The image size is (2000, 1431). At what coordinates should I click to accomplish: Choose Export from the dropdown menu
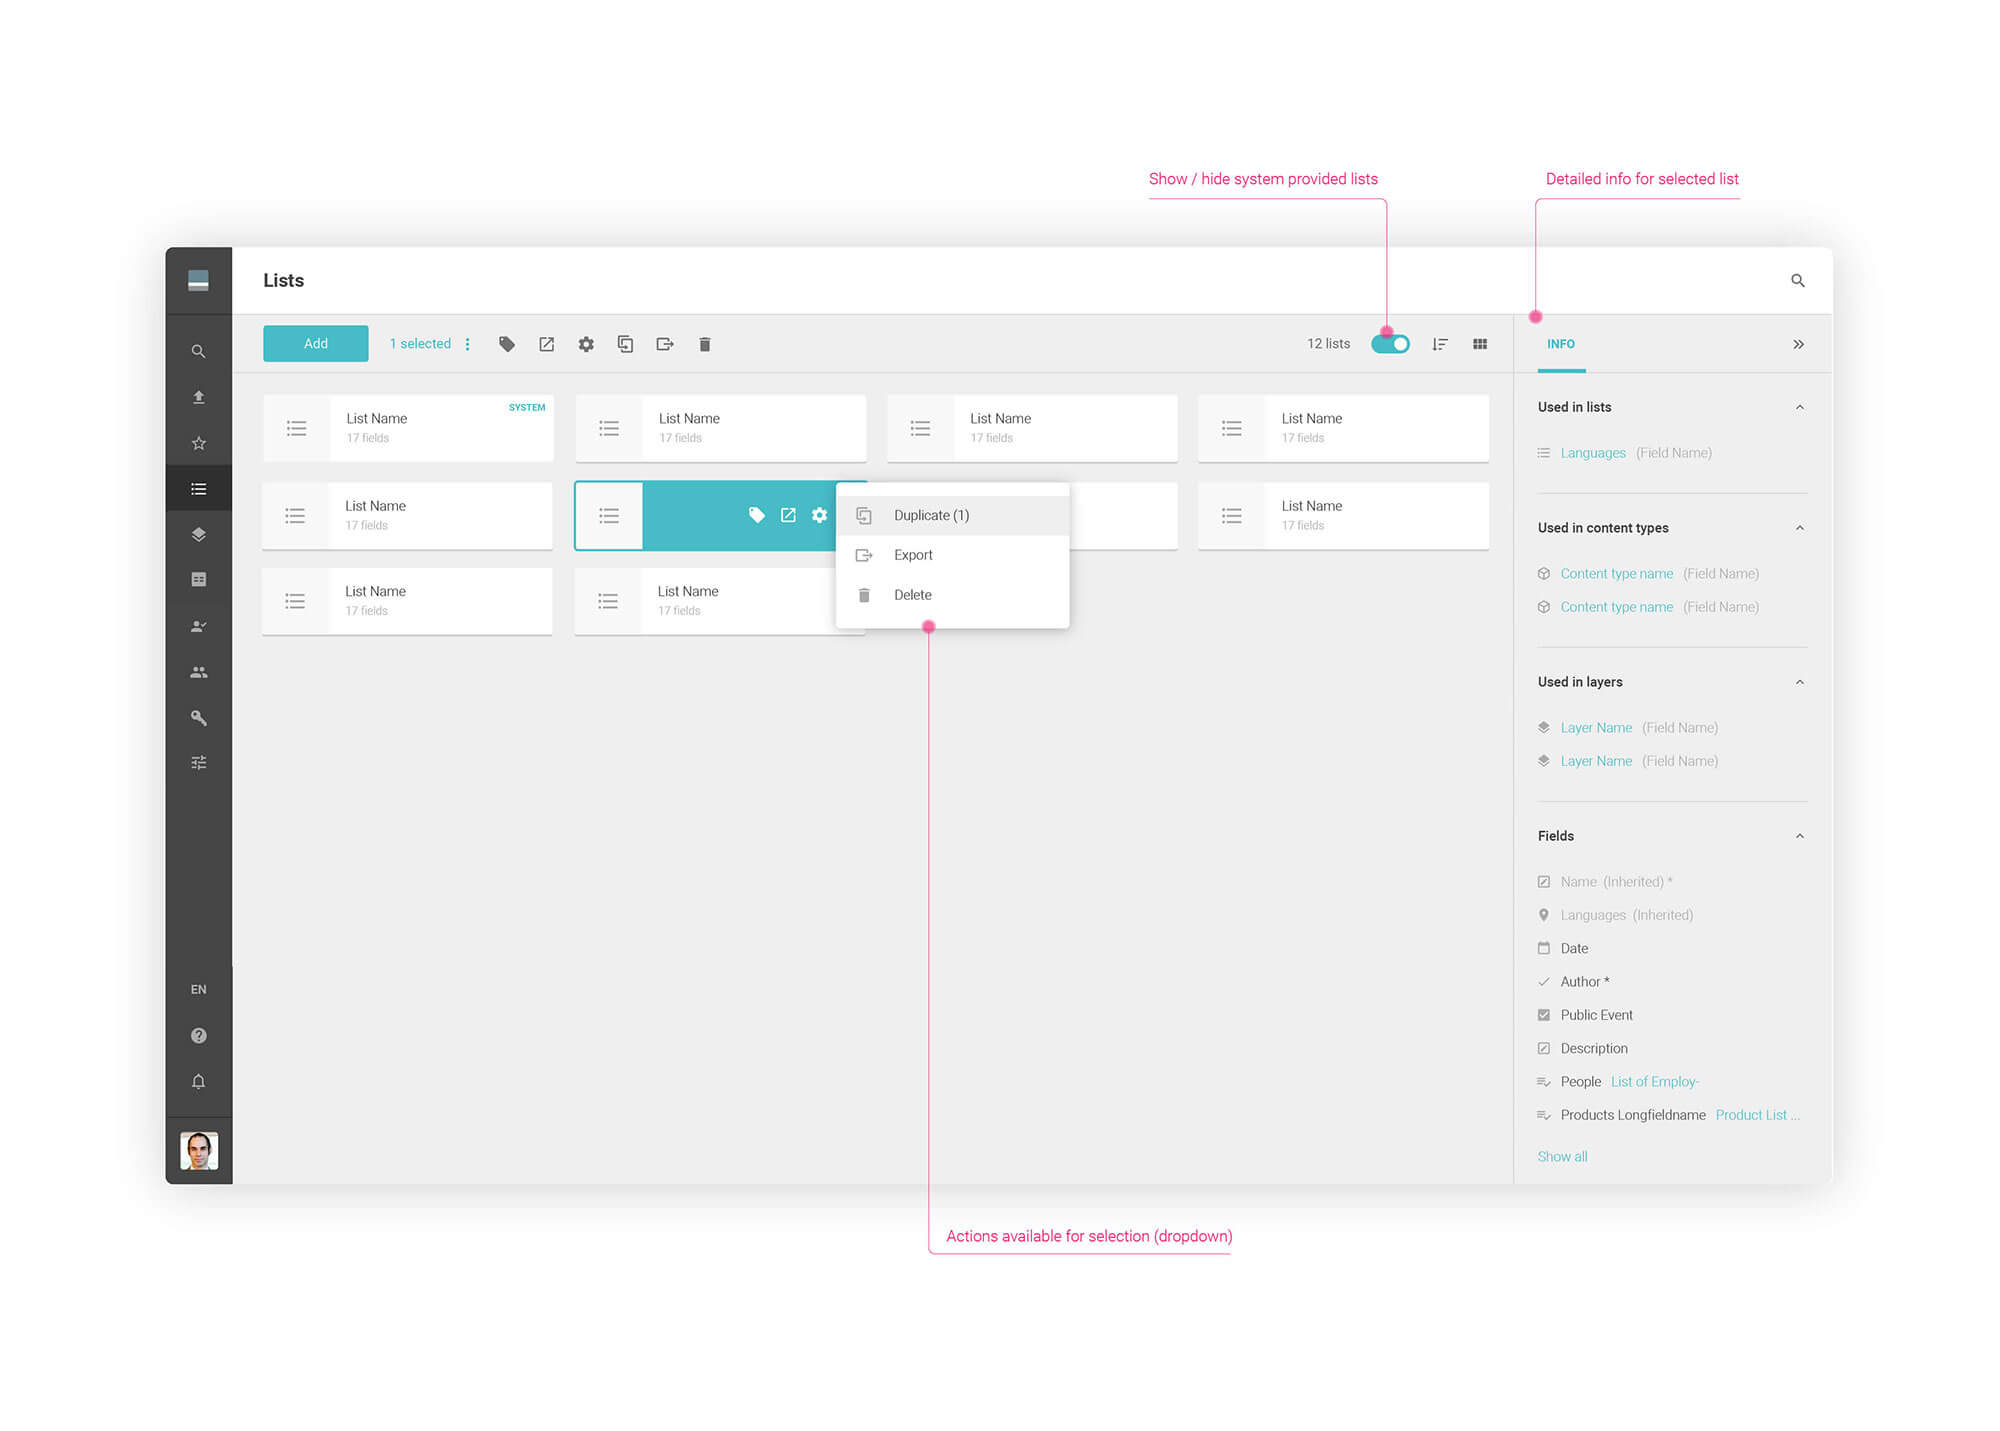click(x=953, y=555)
